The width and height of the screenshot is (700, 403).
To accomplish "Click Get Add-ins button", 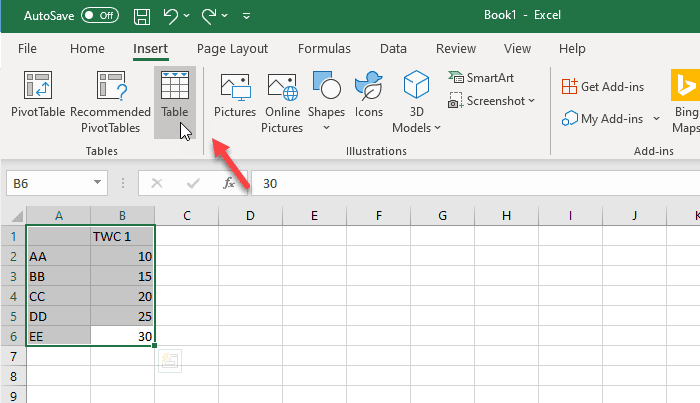I will [x=601, y=87].
